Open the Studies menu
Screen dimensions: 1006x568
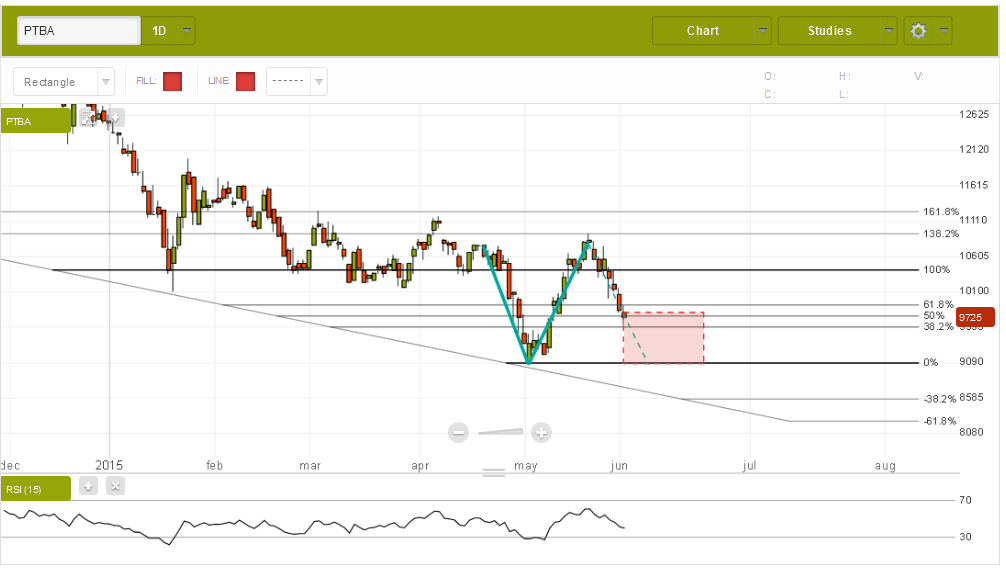837,31
